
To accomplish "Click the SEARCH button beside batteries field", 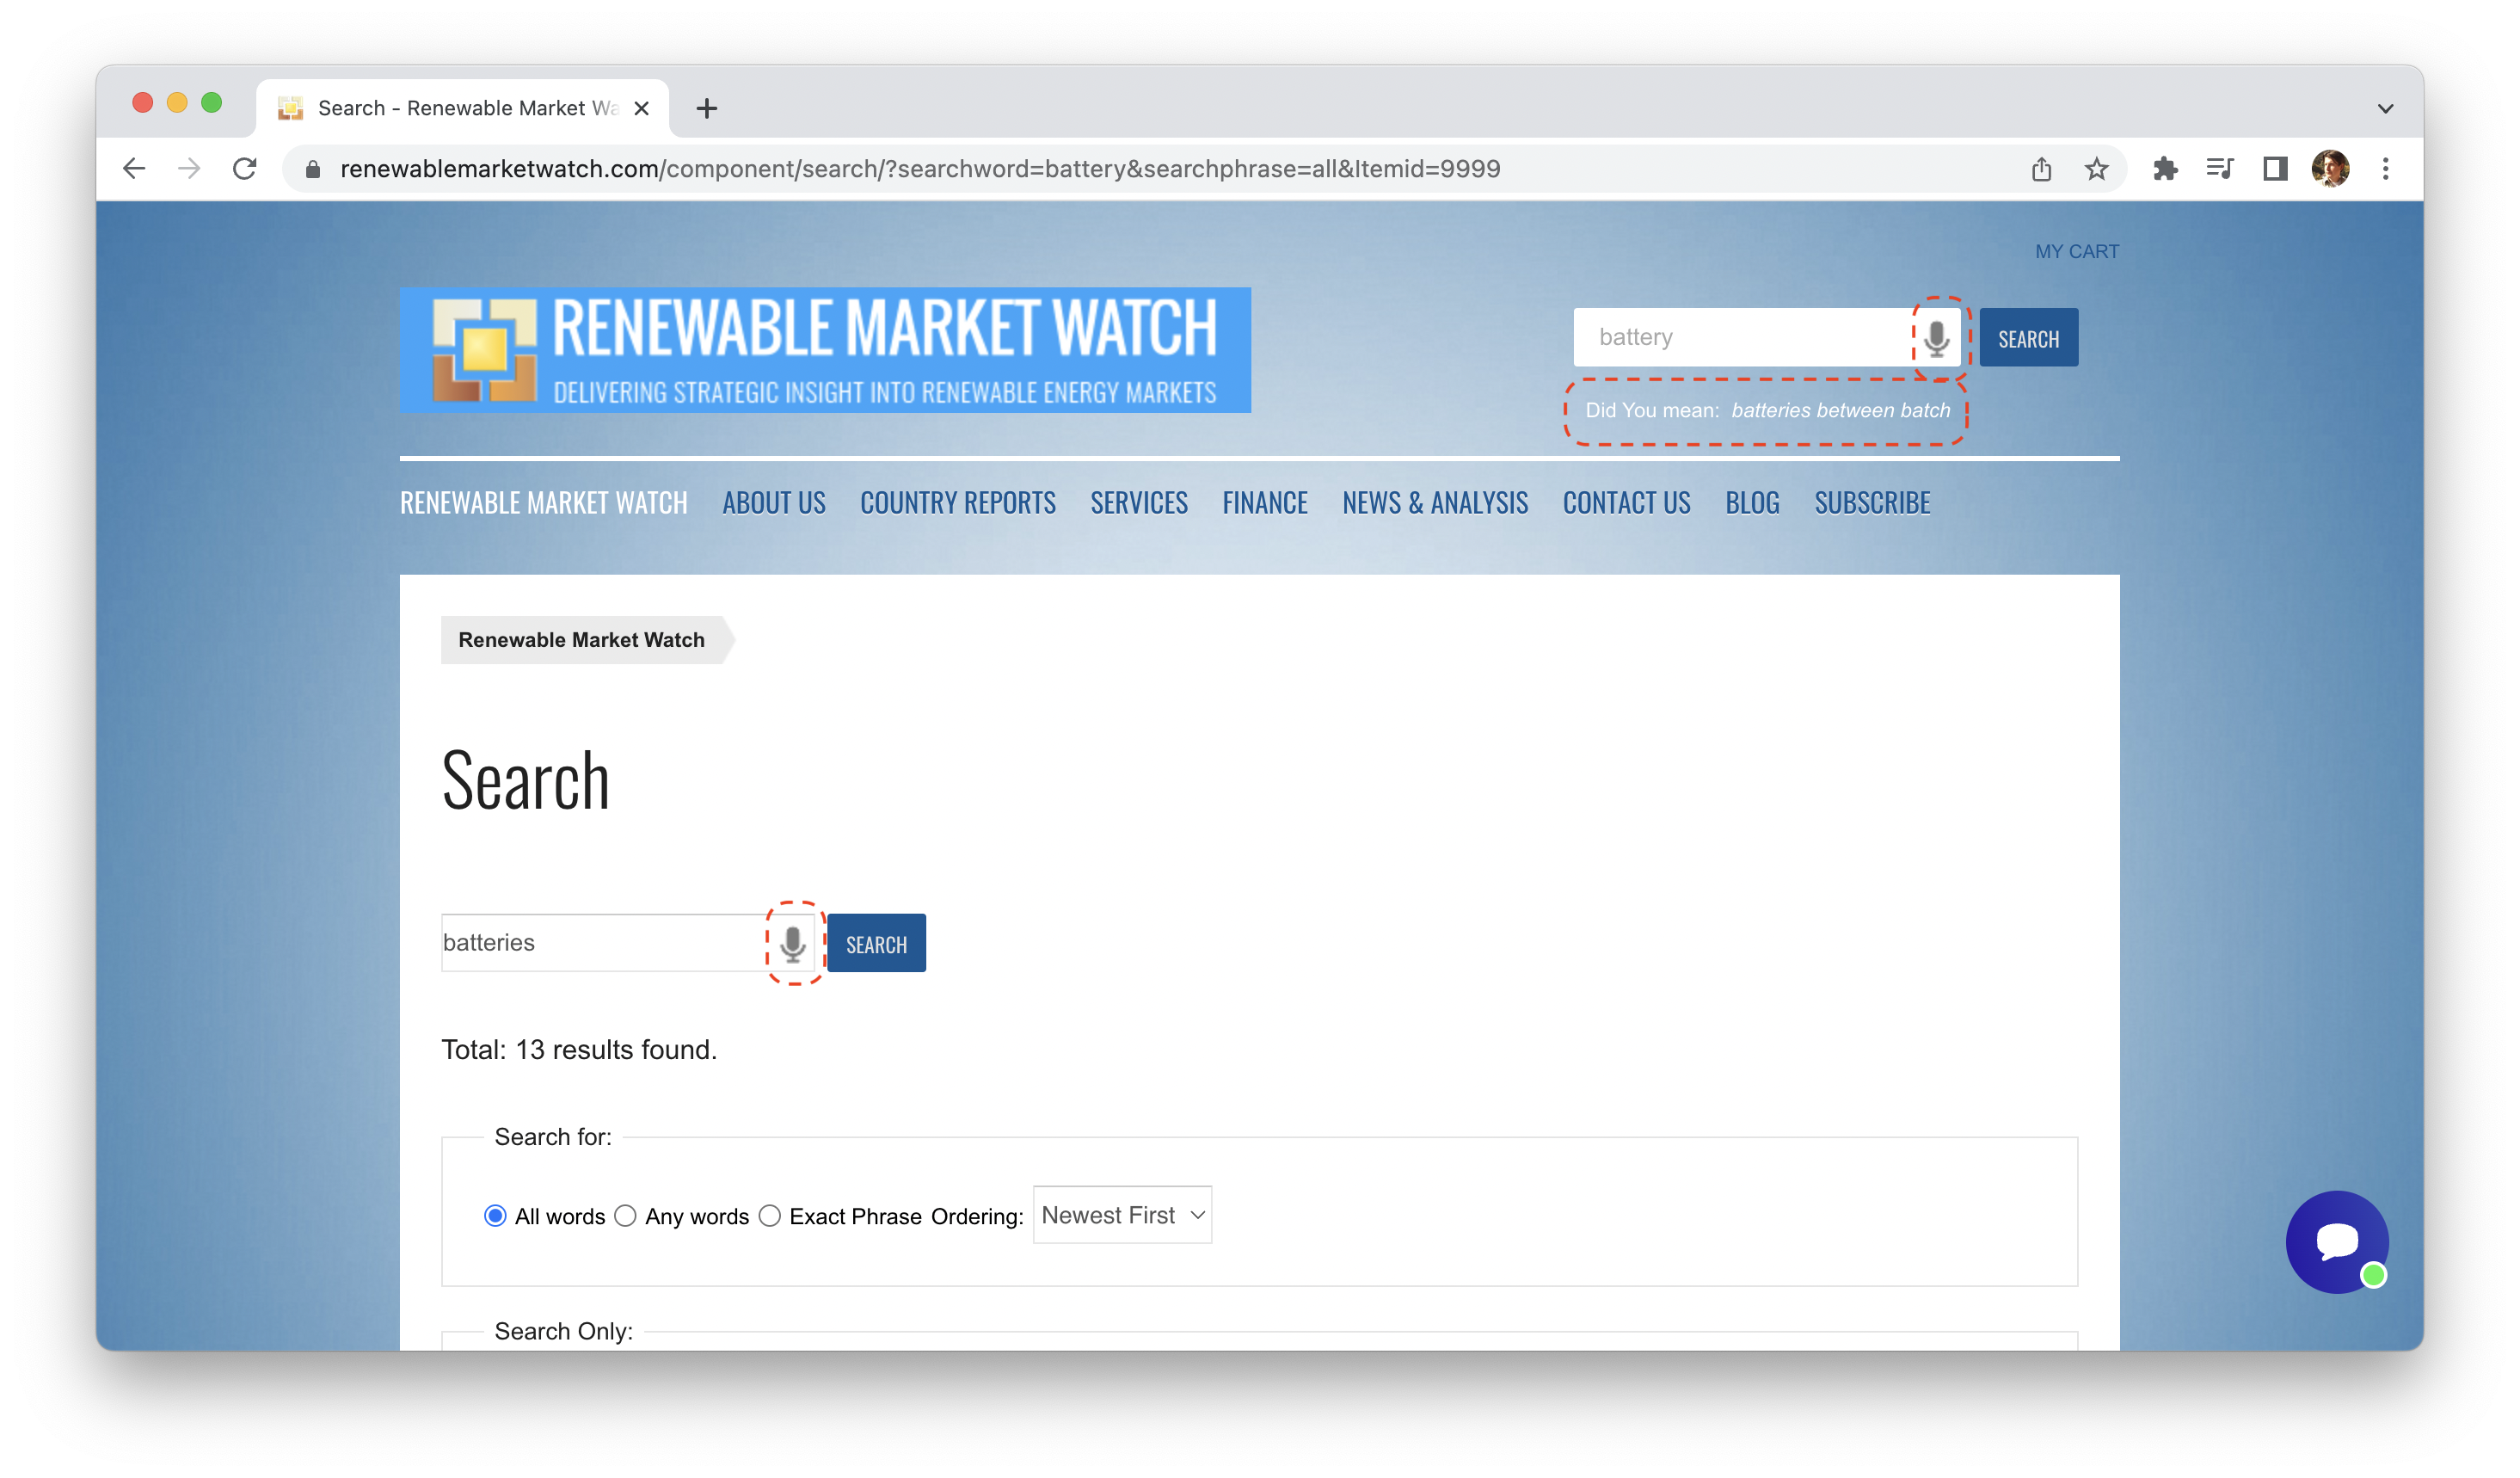I will [876, 943].
